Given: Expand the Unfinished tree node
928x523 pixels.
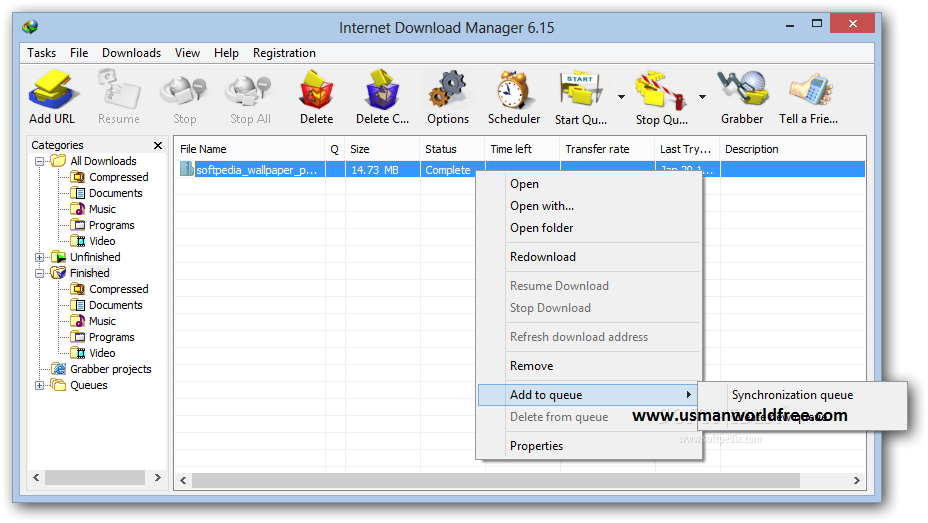Looking at the screenshot, I should click(39, 257).
